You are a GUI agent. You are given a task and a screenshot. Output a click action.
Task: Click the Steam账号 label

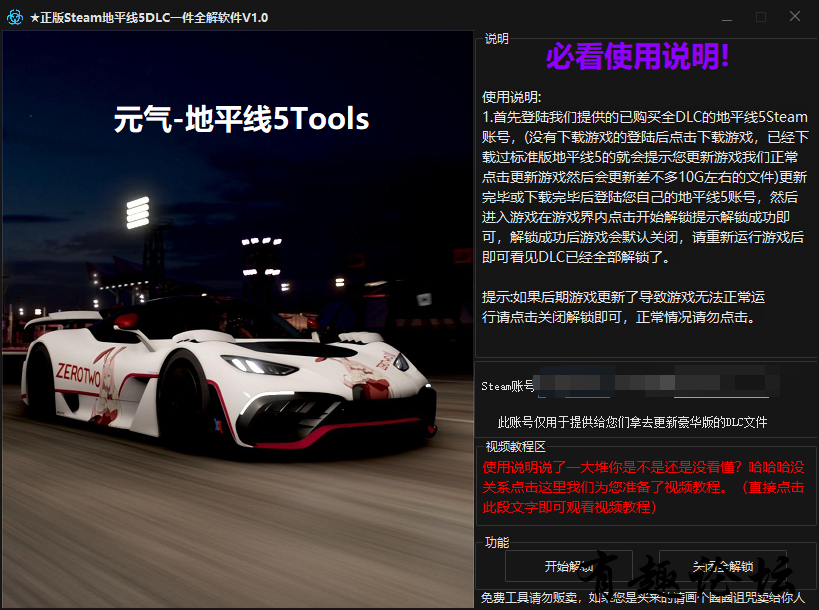click(507, 386)
